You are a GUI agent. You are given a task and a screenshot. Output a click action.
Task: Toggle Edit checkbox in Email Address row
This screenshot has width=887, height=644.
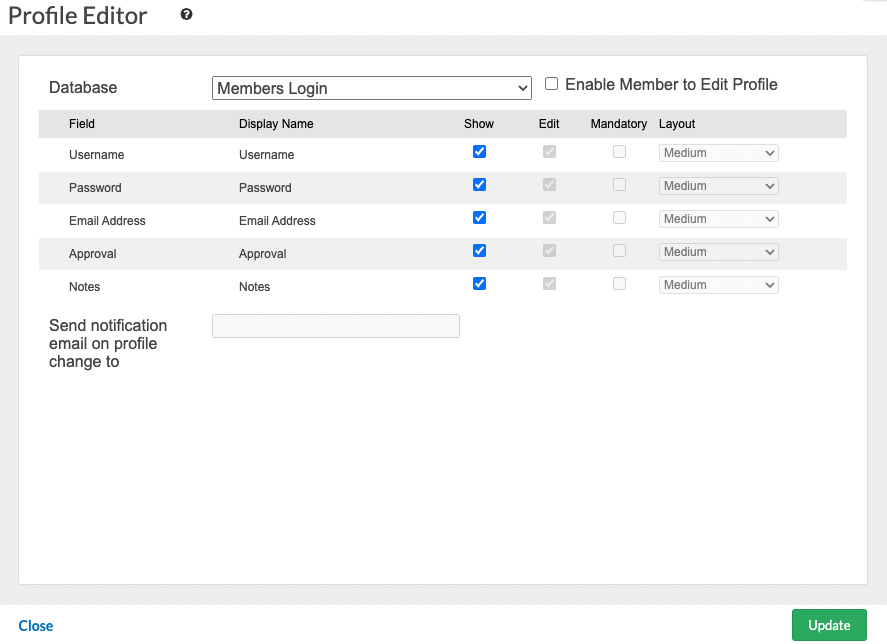[x=549, y=217]
